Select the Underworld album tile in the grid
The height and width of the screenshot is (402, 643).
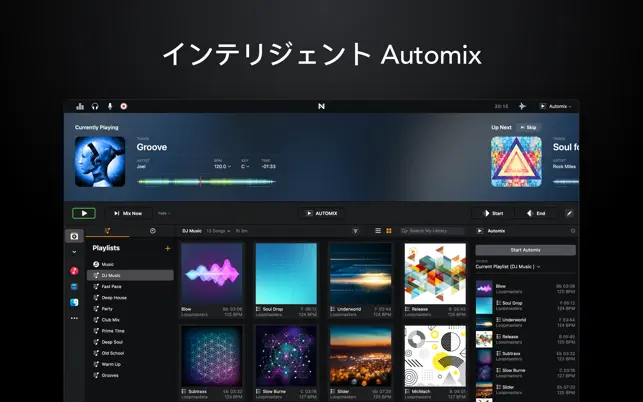point(360,280)
